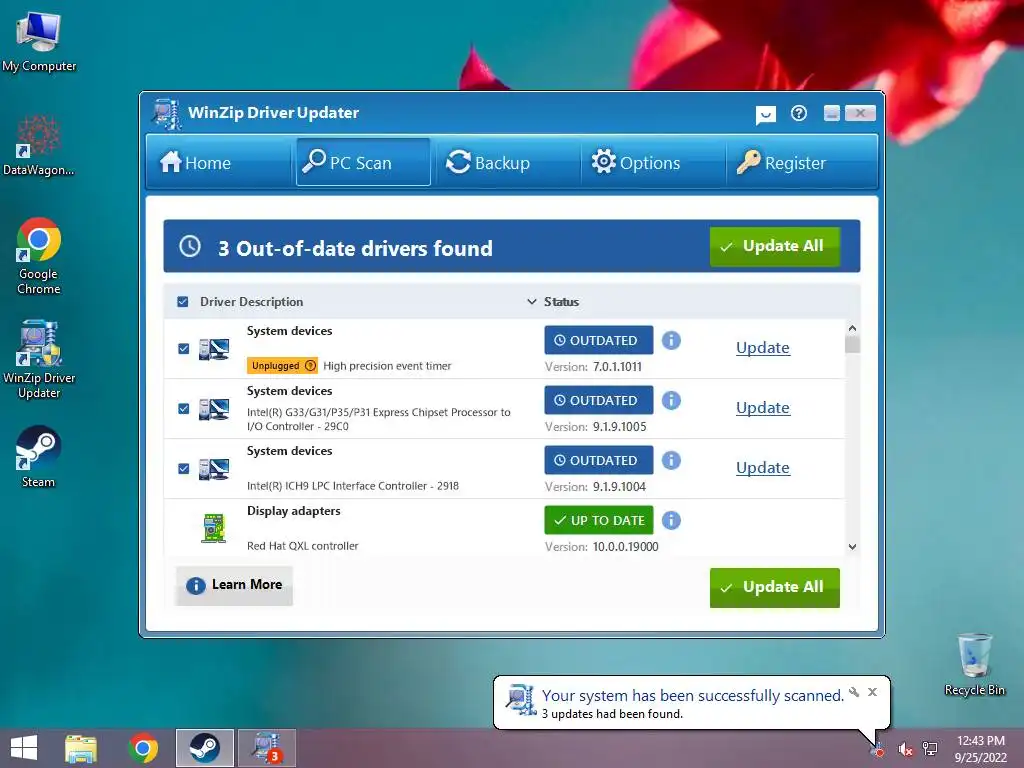Select the Steam desktop shortcut
The height and width of the screenshot is (768, 1024).
coord(39,456)
